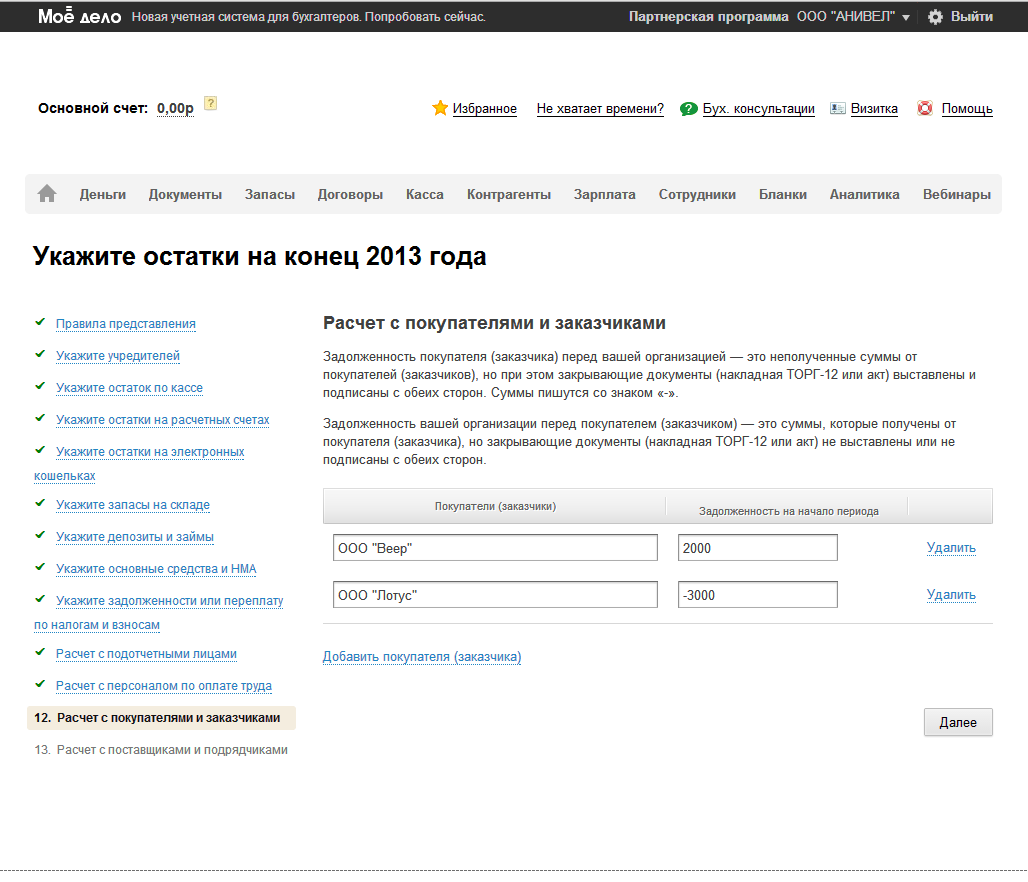
Task: Click the top banner promo text
Action: (309, 17)
